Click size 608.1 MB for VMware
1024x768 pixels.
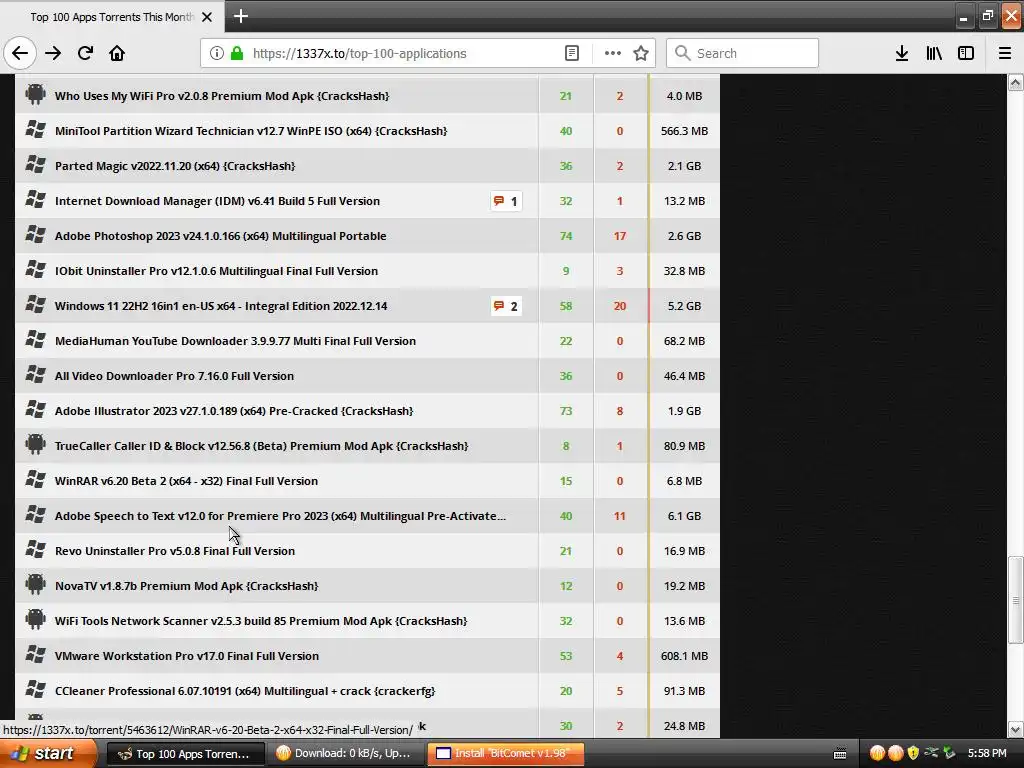684,656
